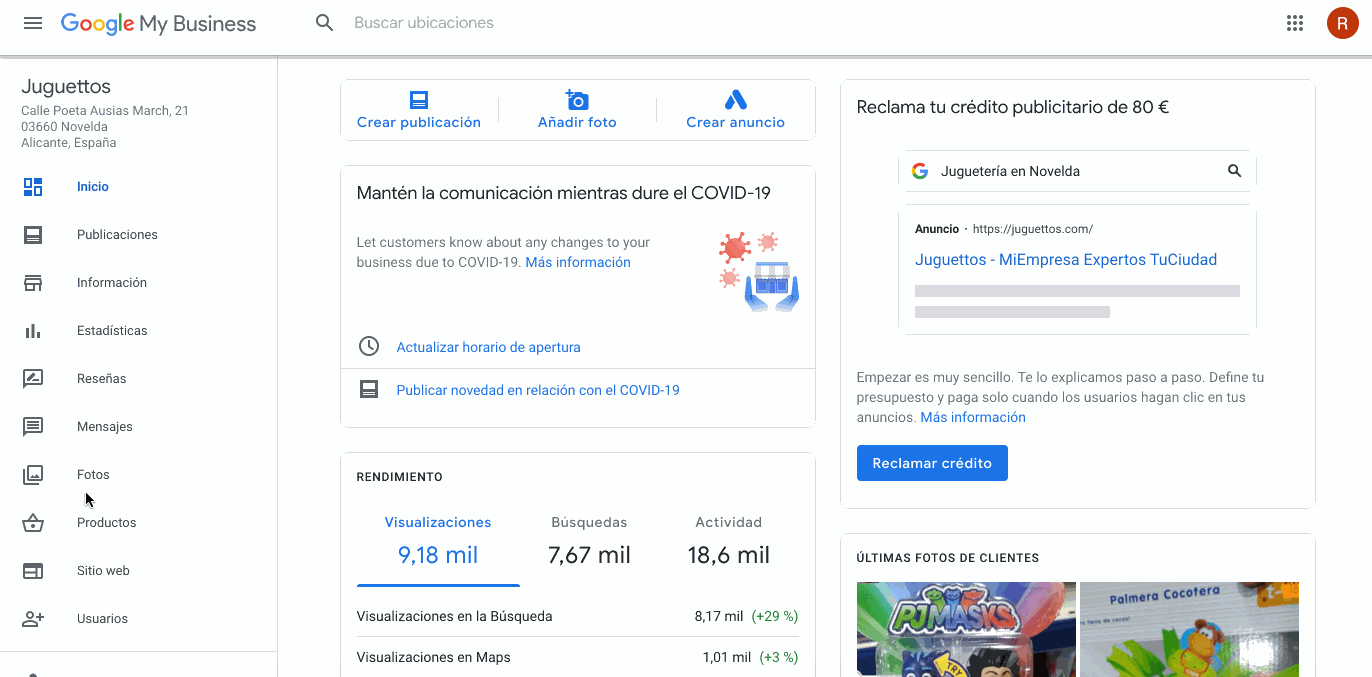Click the Inicio dashboard icon
Viewport: 1372px width, 677px height.
pos(33,187)
